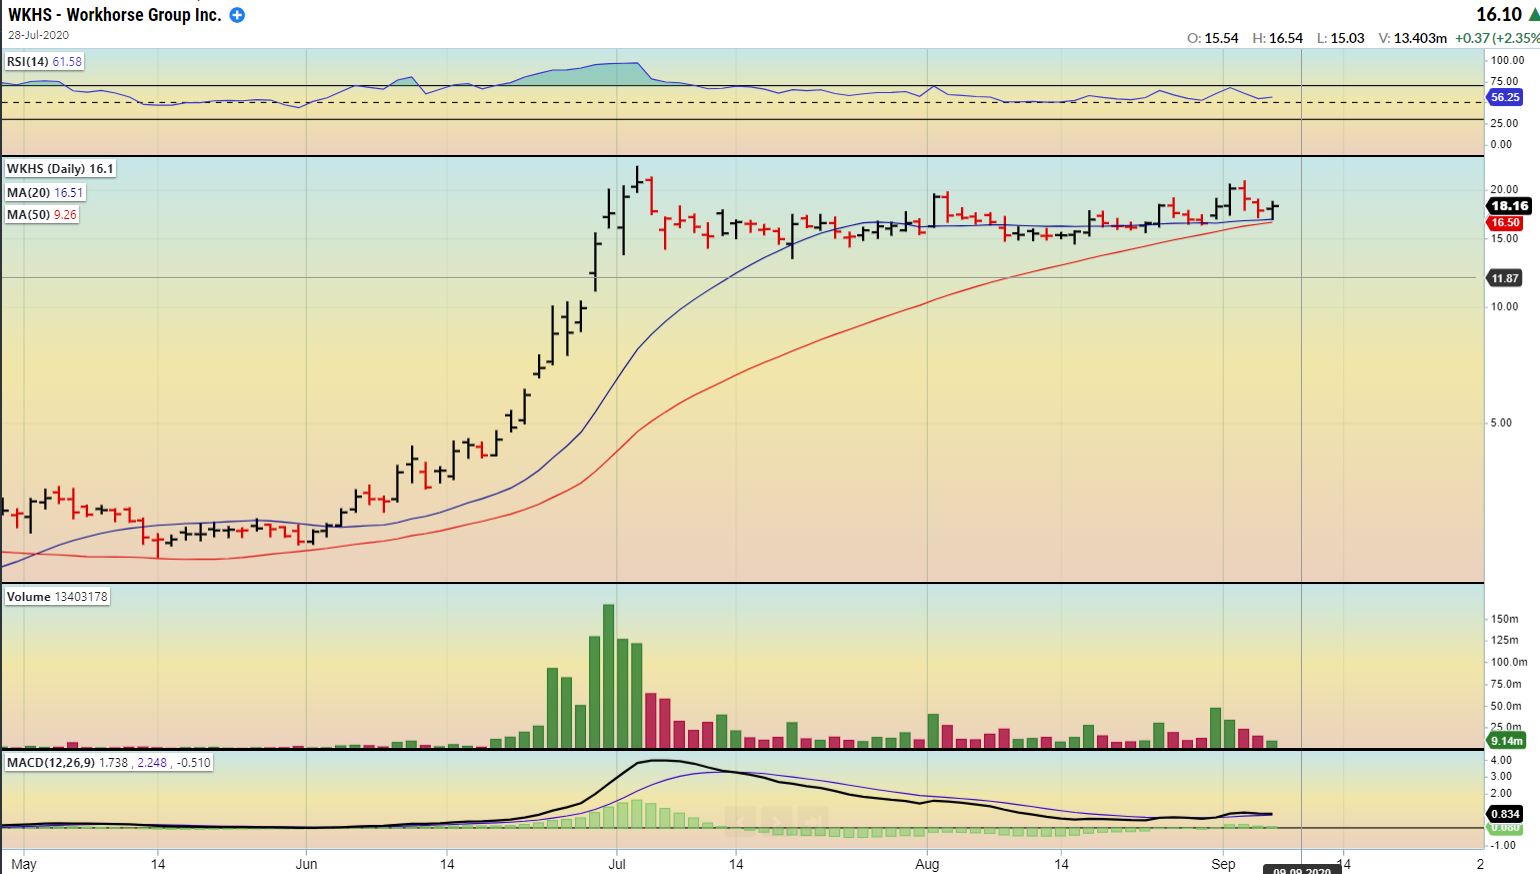Click the blue plus icon beside Workhorse Group Inc.

pyautogui.click(x=237, y=15)
